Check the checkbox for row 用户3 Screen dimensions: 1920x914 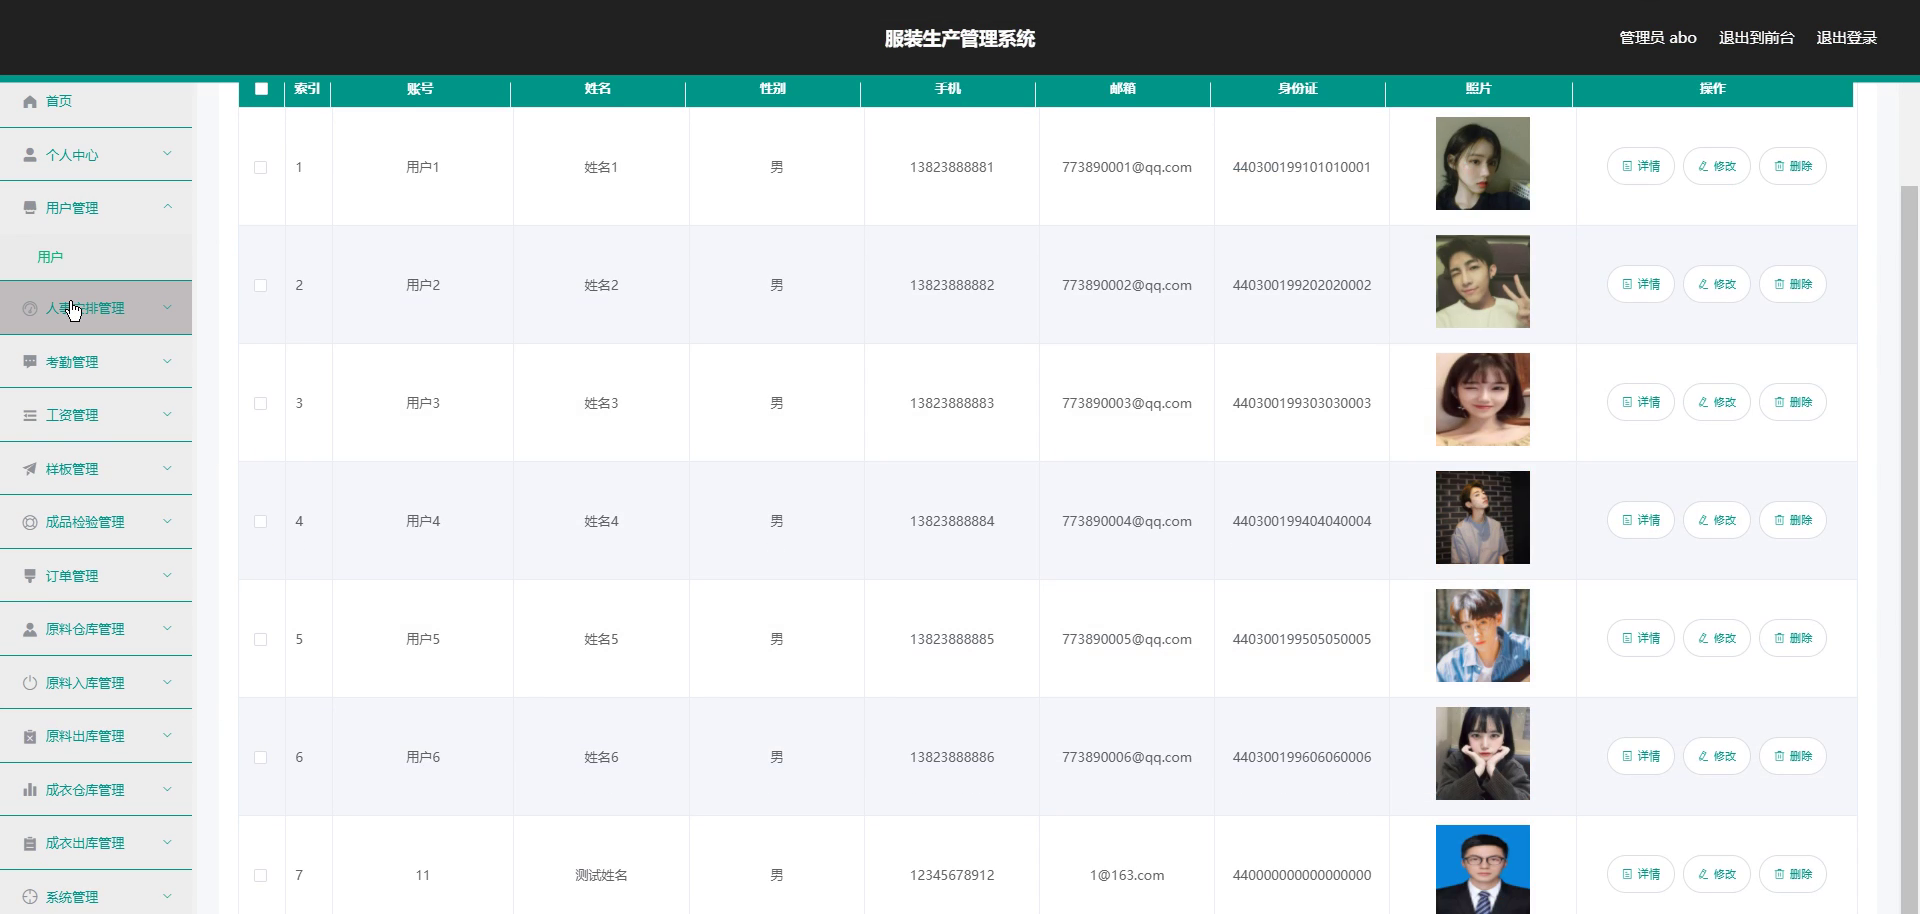click(261, 403)
